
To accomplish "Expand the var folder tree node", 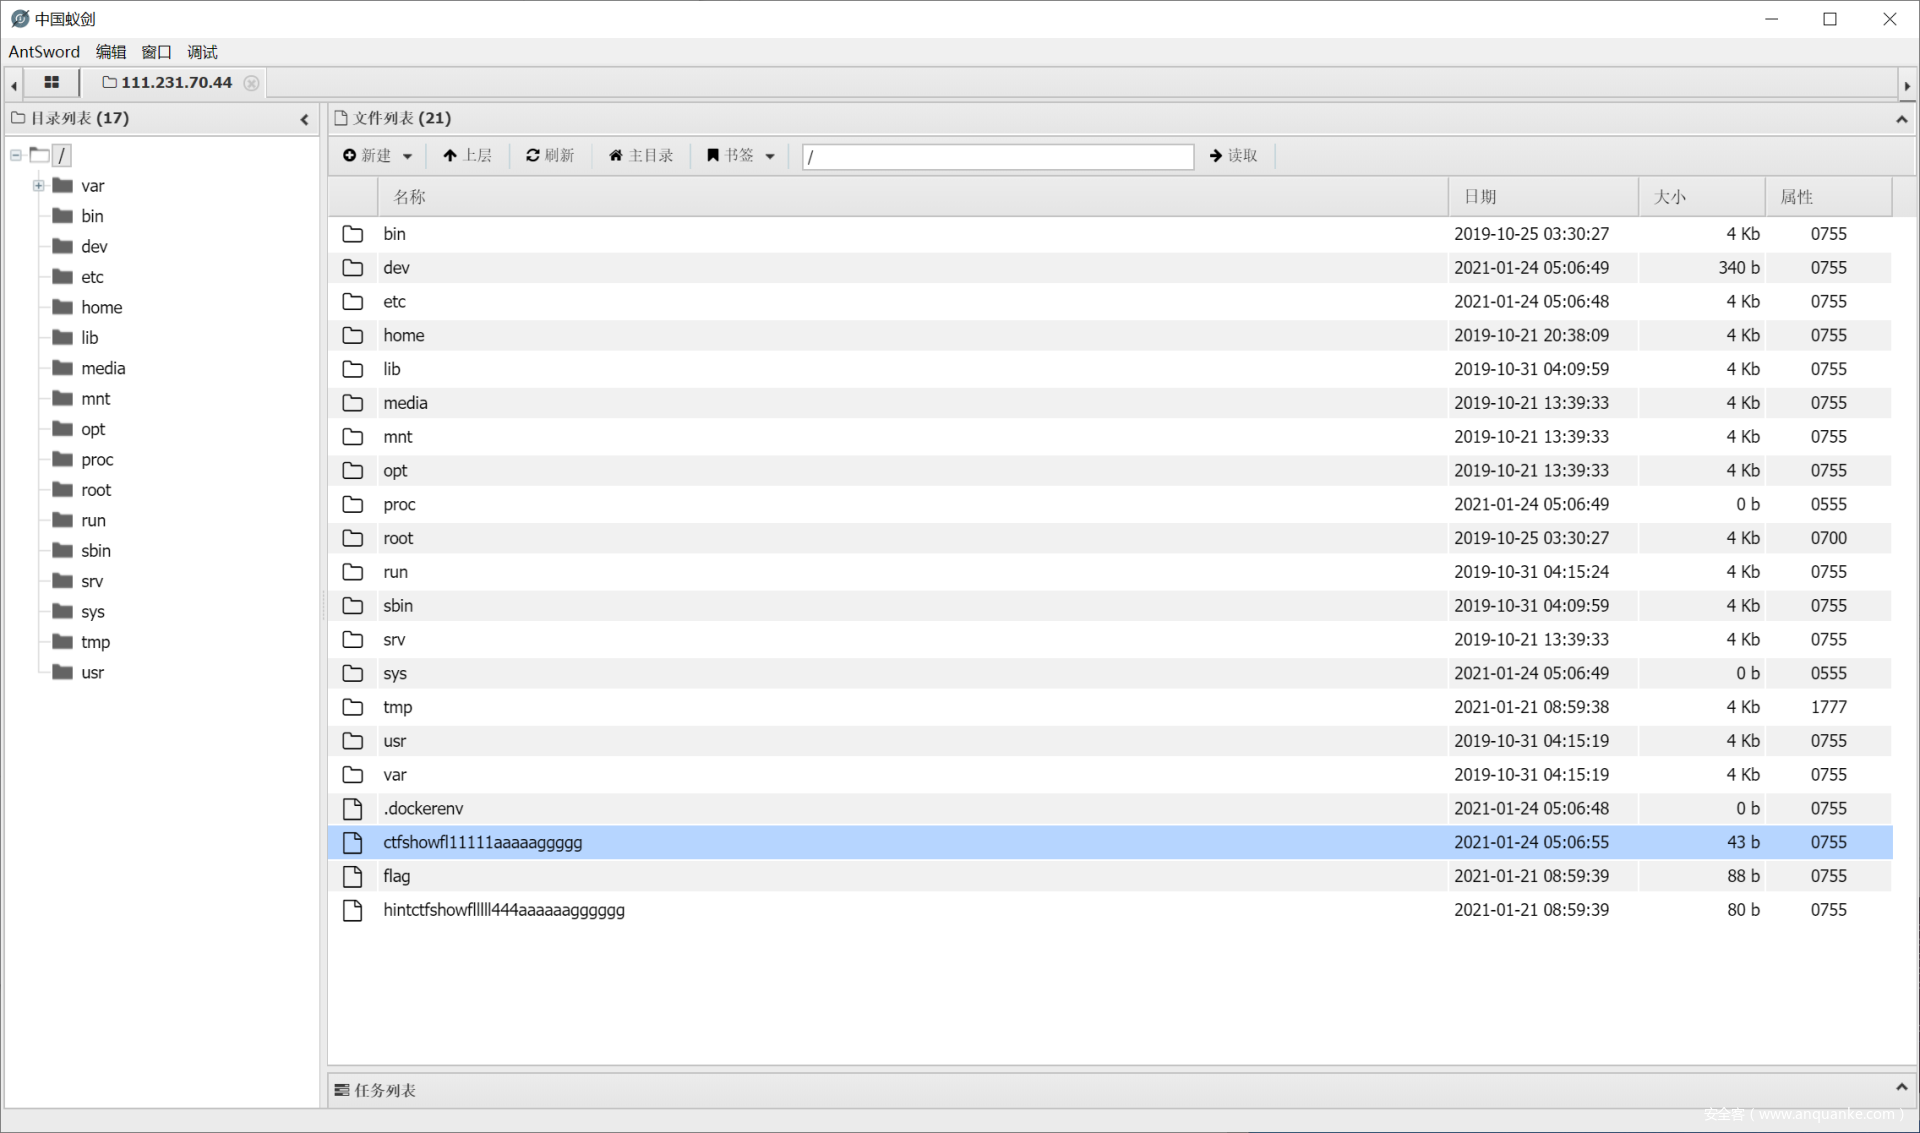I will [x=38, y=185].
